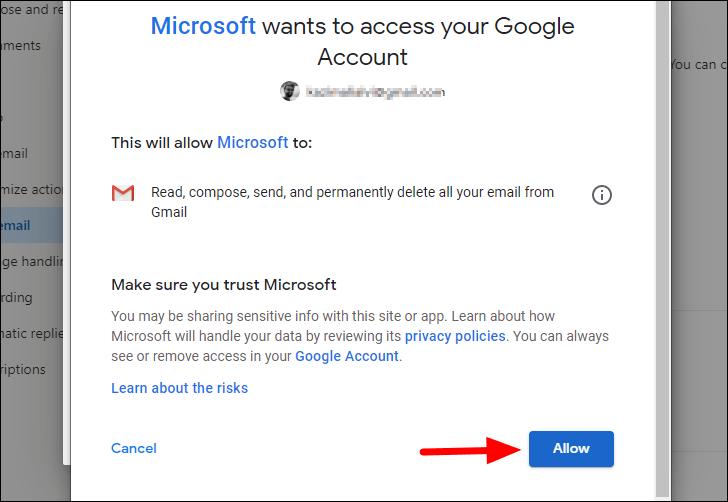
Task: Open the info icon for Gmail permission
Action: pos(602,195)
